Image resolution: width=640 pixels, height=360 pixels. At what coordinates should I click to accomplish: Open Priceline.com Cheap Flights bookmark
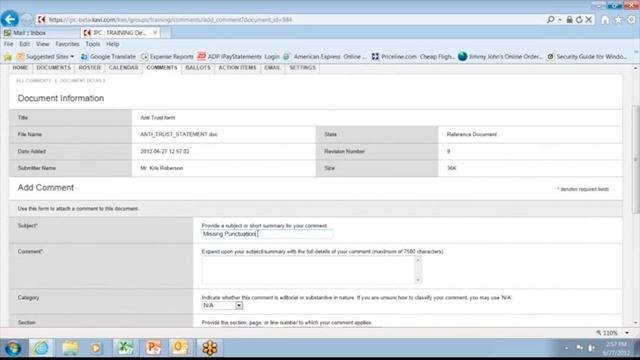point(413,57)
